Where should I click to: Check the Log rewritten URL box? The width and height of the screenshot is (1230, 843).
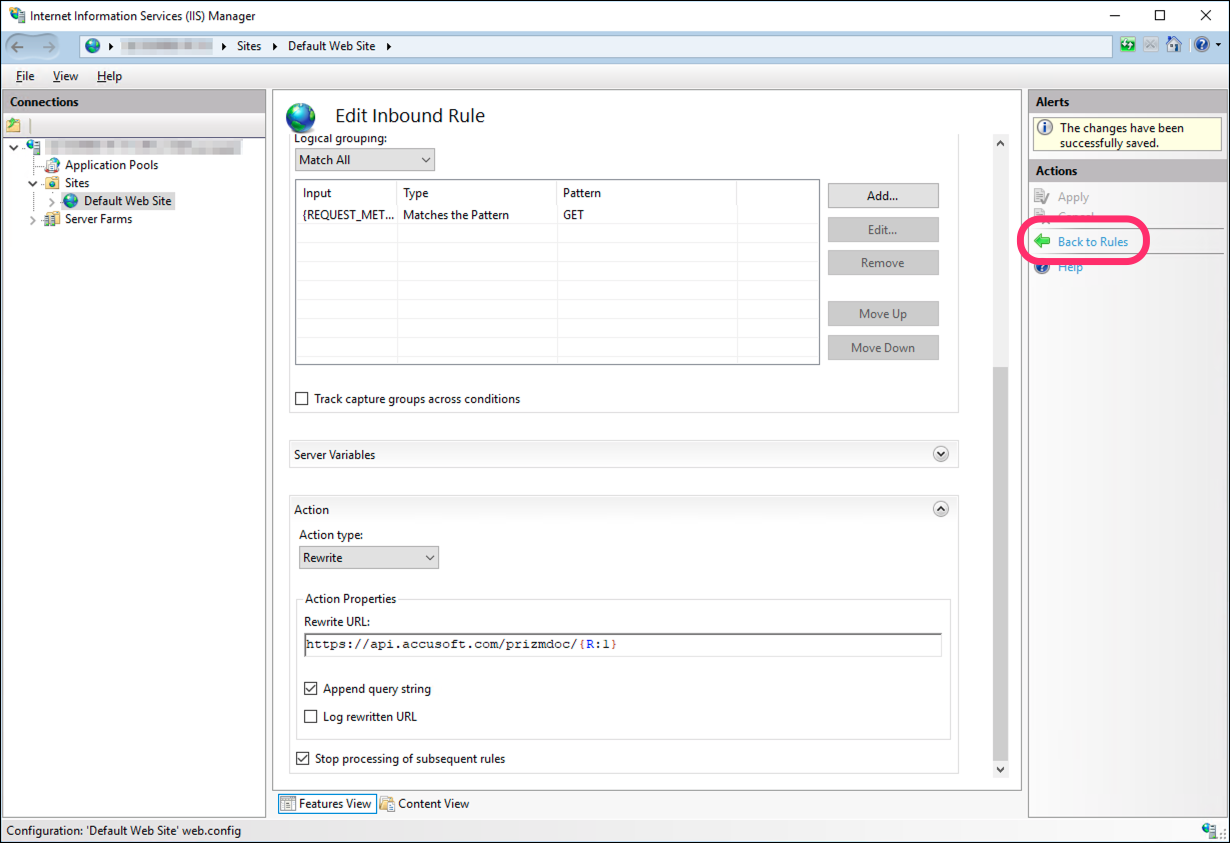(310, 717)
